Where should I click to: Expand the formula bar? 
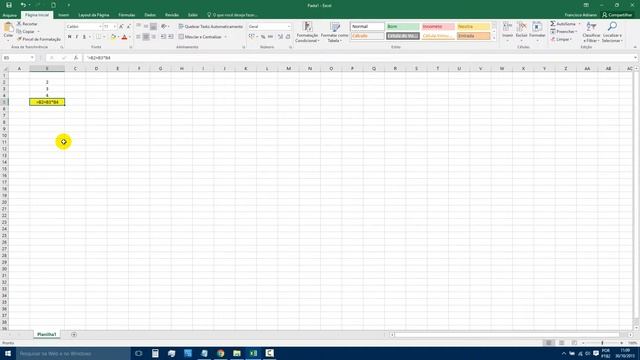pyautogui.click(x=635, y=58)
